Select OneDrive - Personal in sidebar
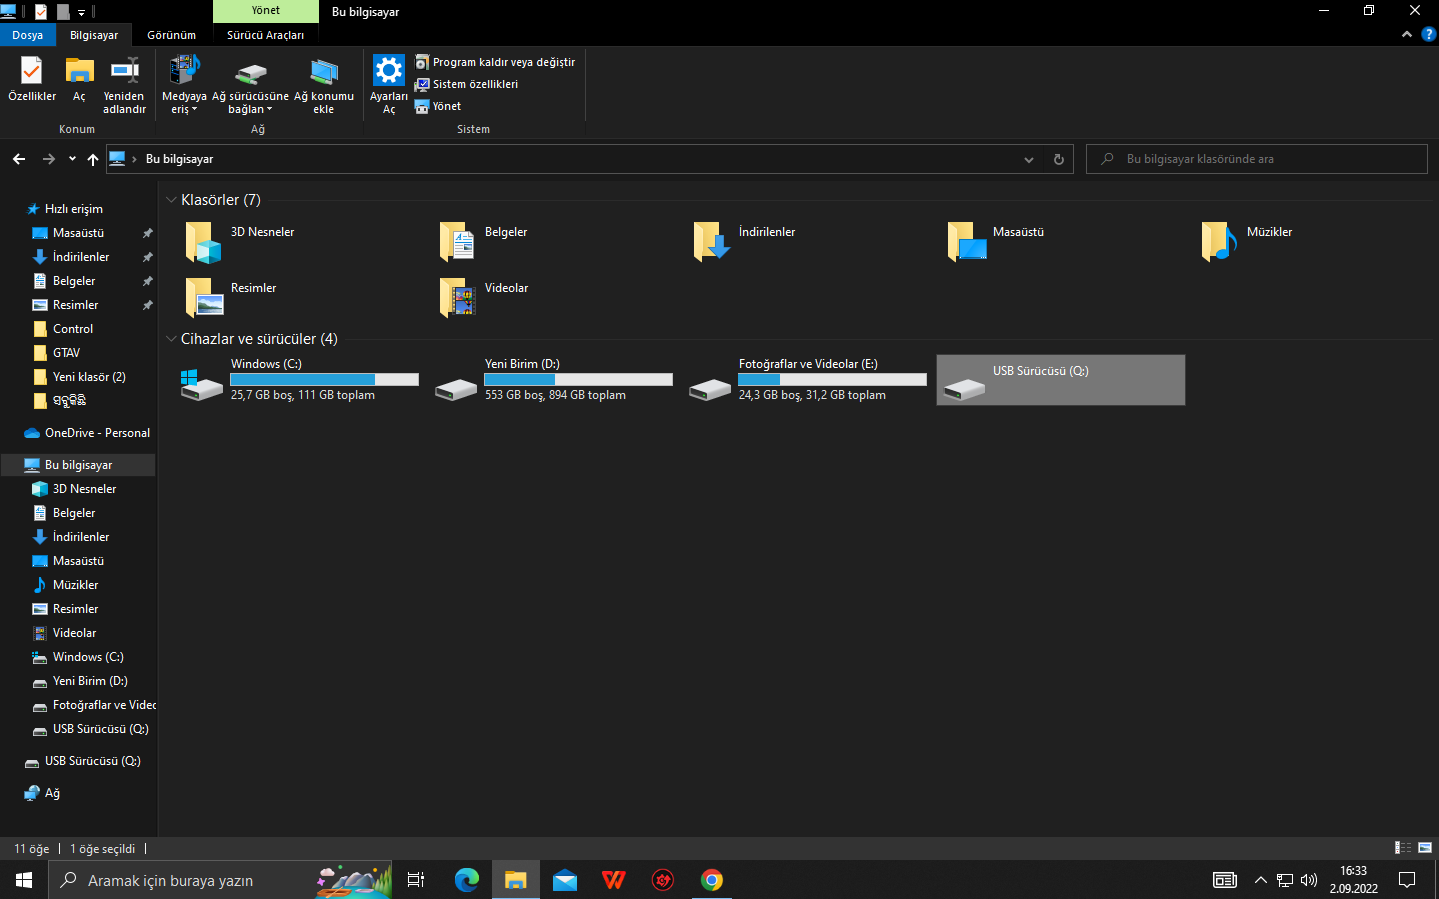Image resolution: width=1439 pixels, height=899 pixels. [97, 433]
